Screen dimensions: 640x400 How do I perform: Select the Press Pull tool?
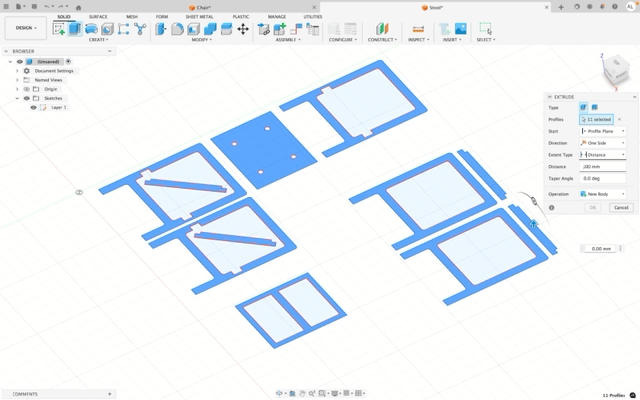pyautogui.click(x=161, y=29)
